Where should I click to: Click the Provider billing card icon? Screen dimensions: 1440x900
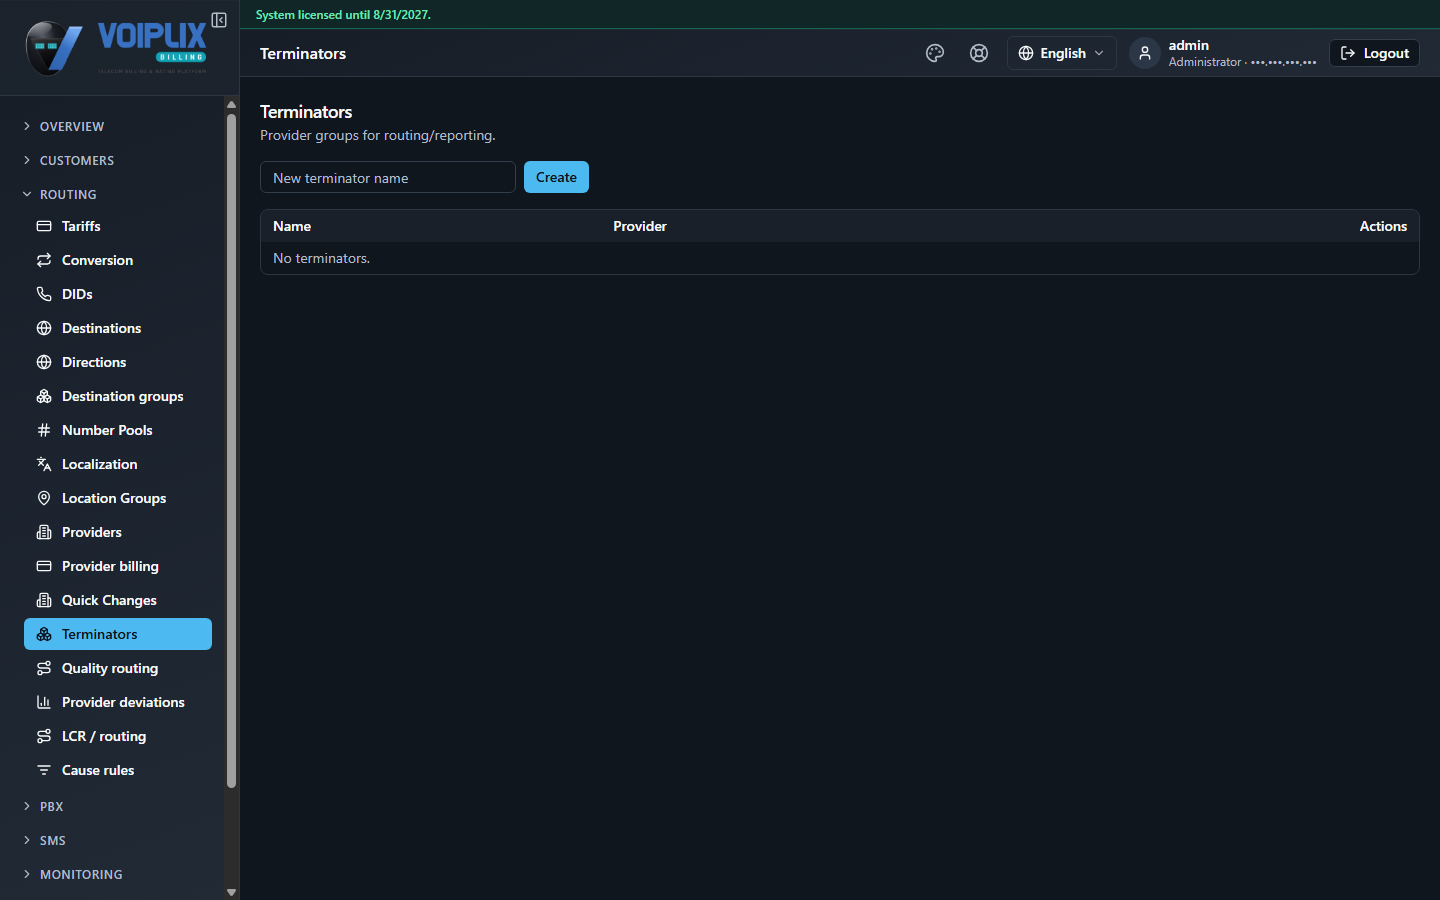(x=44, y=566)
